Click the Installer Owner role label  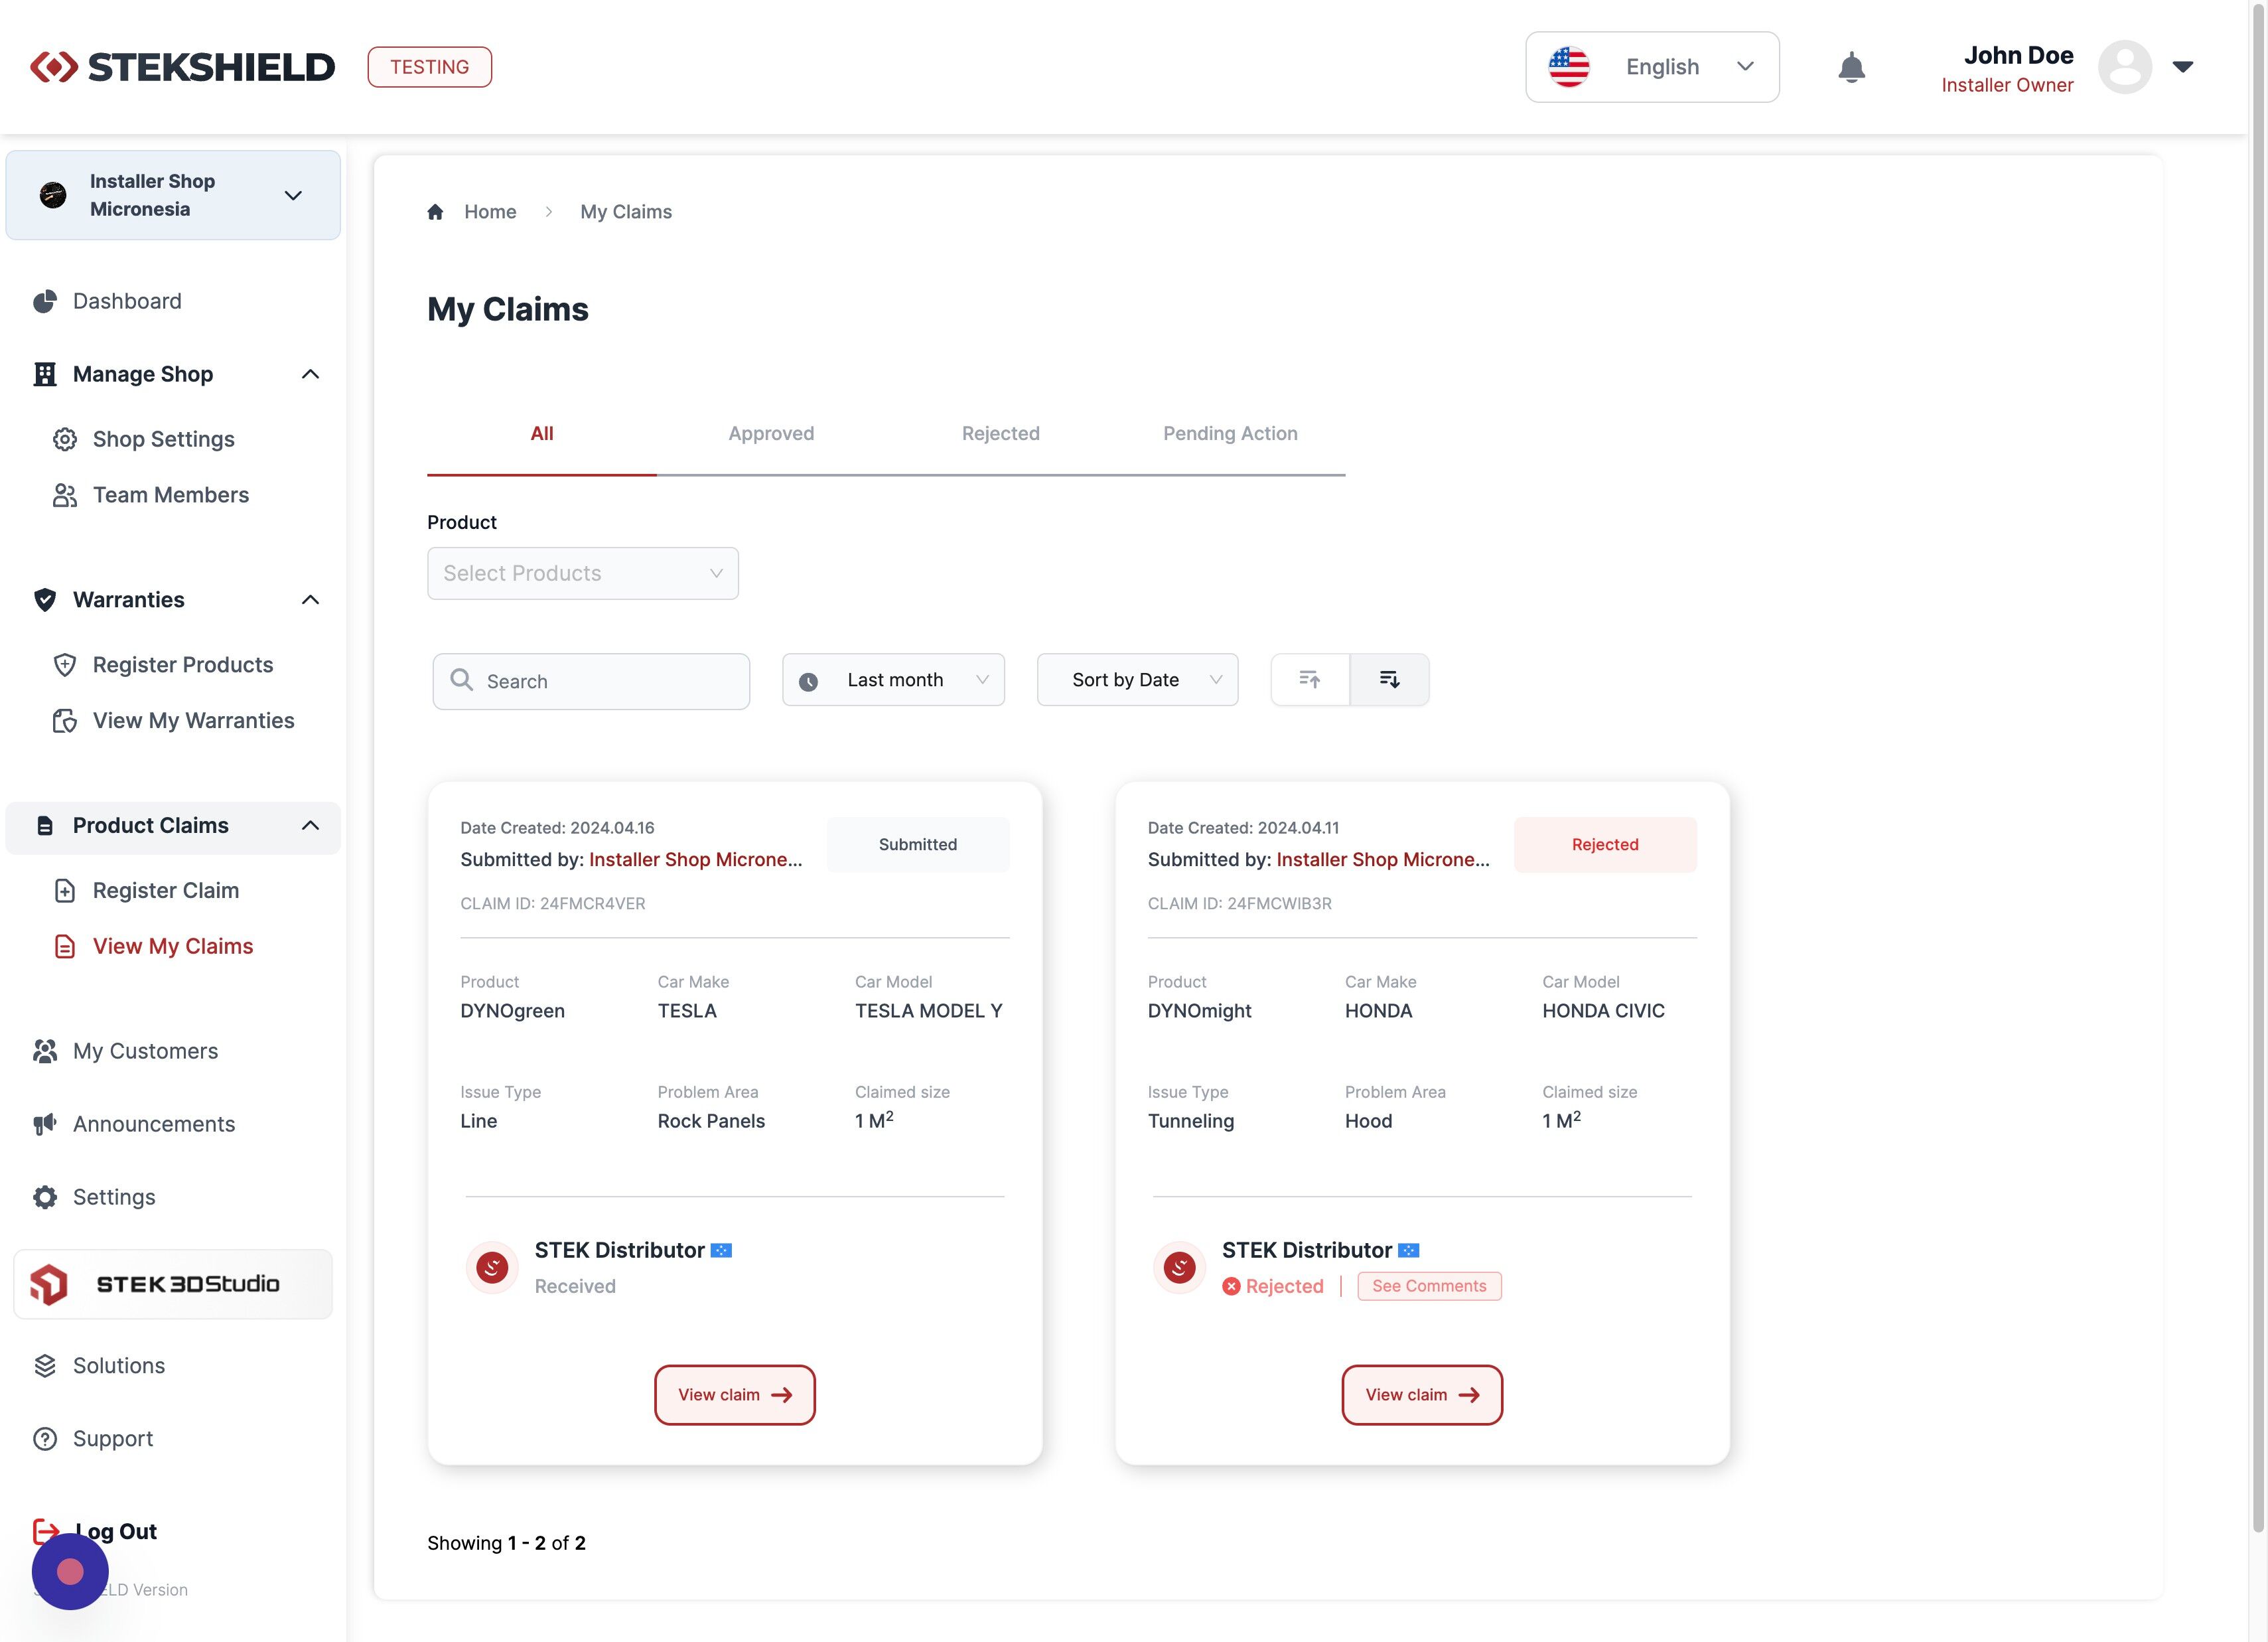tap(2007, 85)
